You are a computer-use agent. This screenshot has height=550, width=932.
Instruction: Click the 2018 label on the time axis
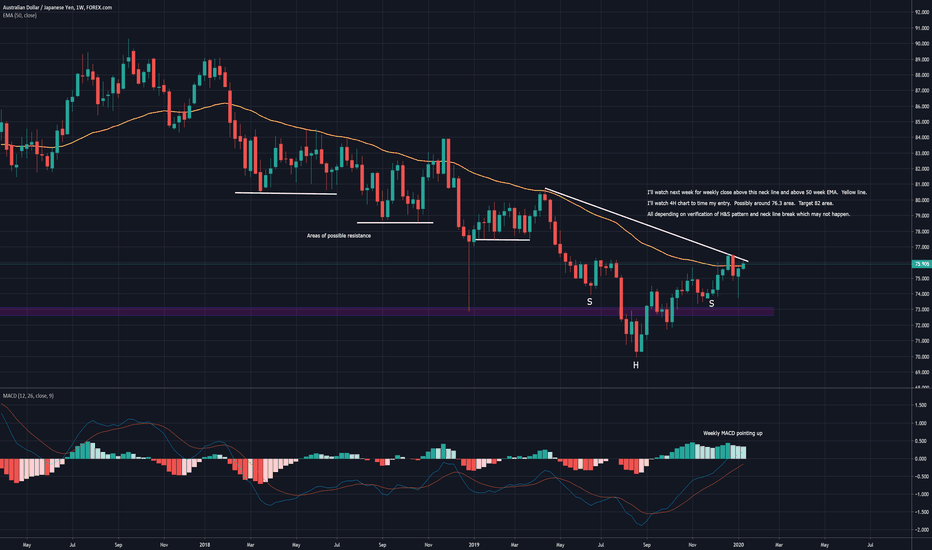pos(204,545)
